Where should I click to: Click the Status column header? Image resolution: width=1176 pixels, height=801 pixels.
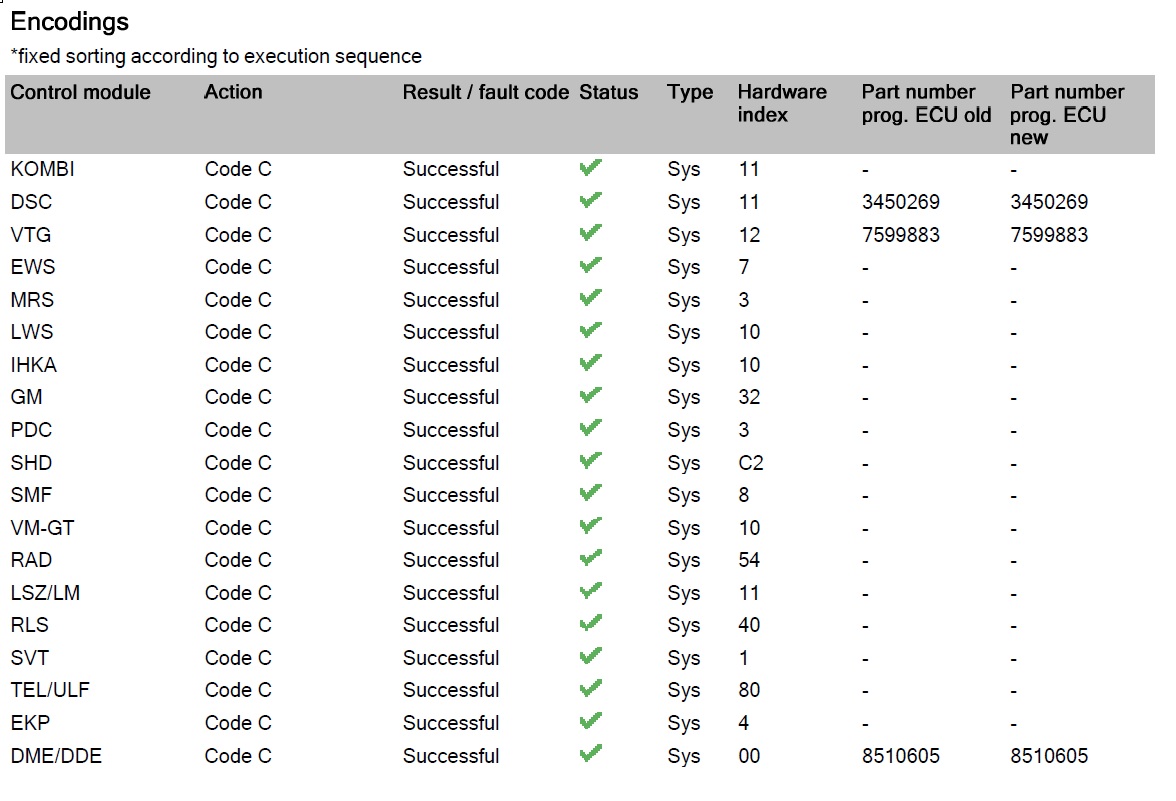coord(608,92)
